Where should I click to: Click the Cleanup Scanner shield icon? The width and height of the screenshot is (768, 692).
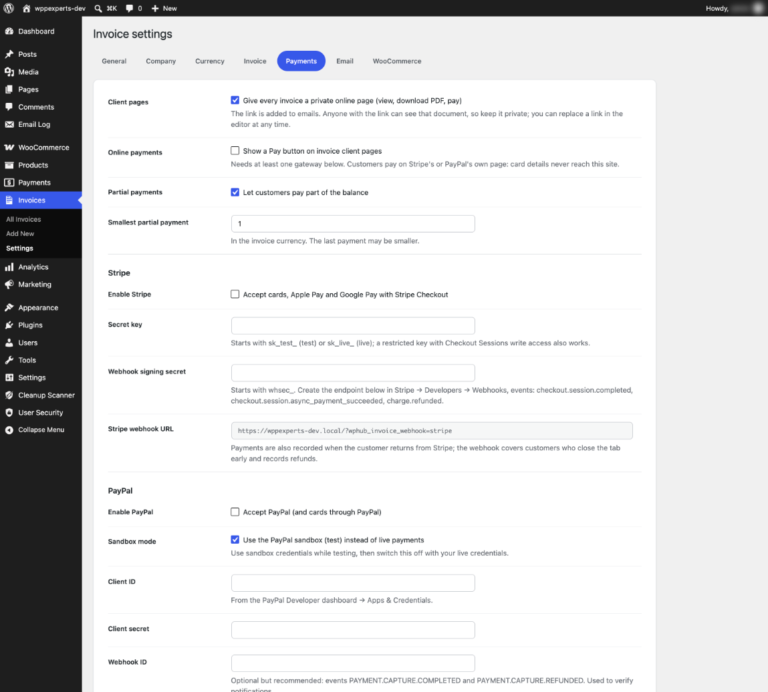point(9,395)
